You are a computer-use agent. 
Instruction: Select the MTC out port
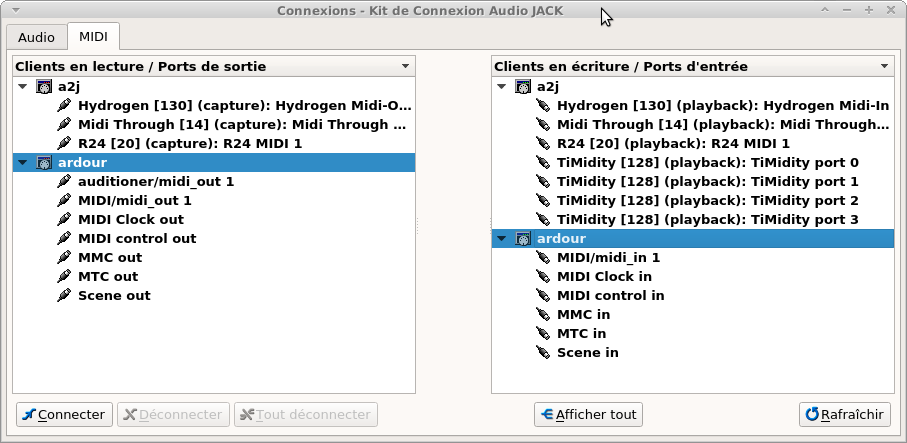(x=108, y=277)
